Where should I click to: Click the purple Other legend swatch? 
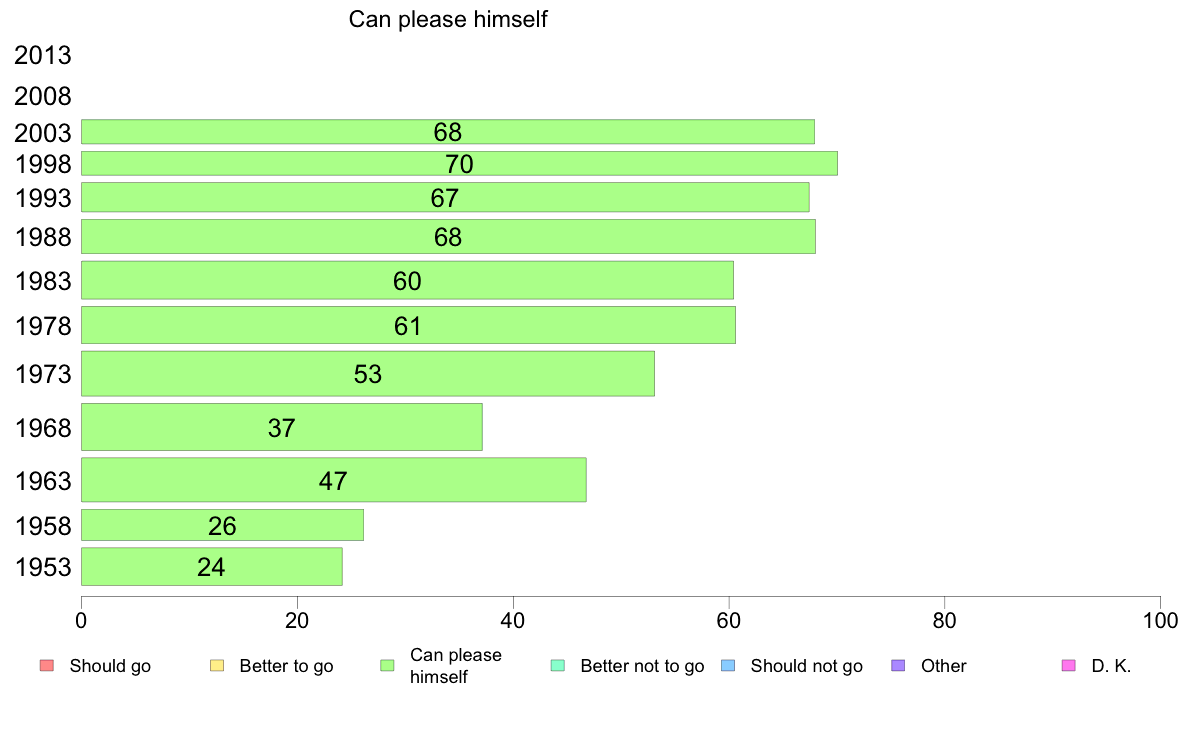click(899, 666)
